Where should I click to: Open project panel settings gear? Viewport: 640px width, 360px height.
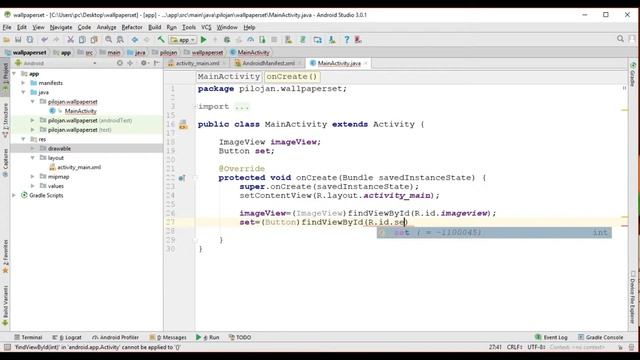pos(144,63)
